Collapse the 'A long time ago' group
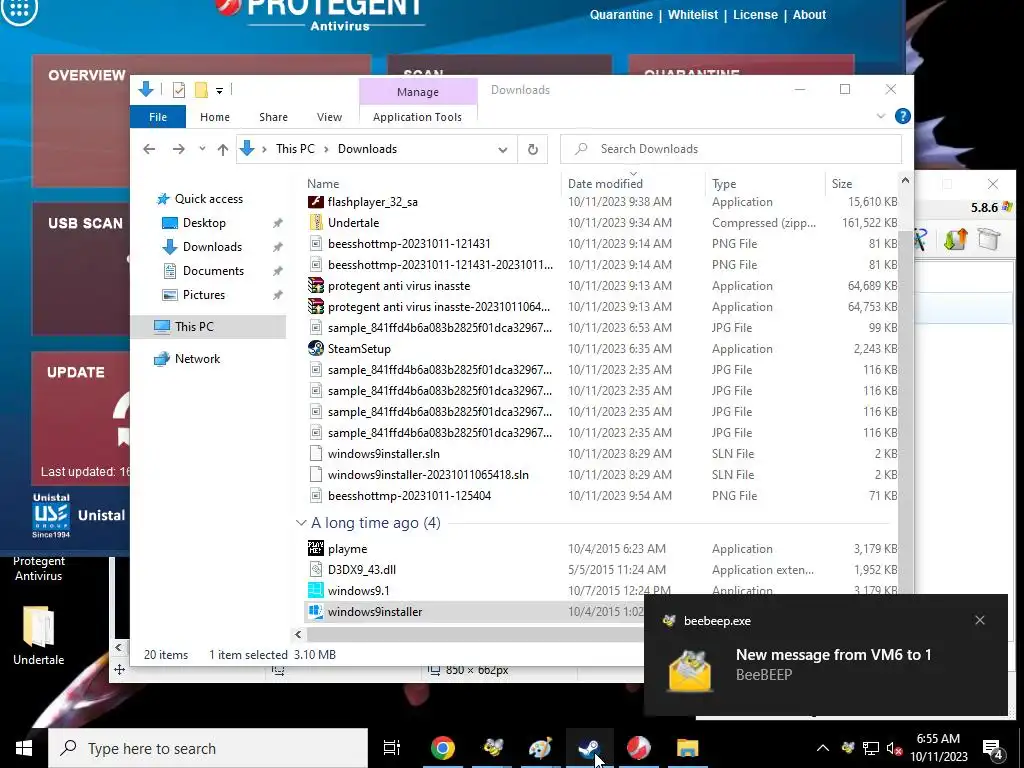Viewport: 1024px width, 768px height. [300, 522]
